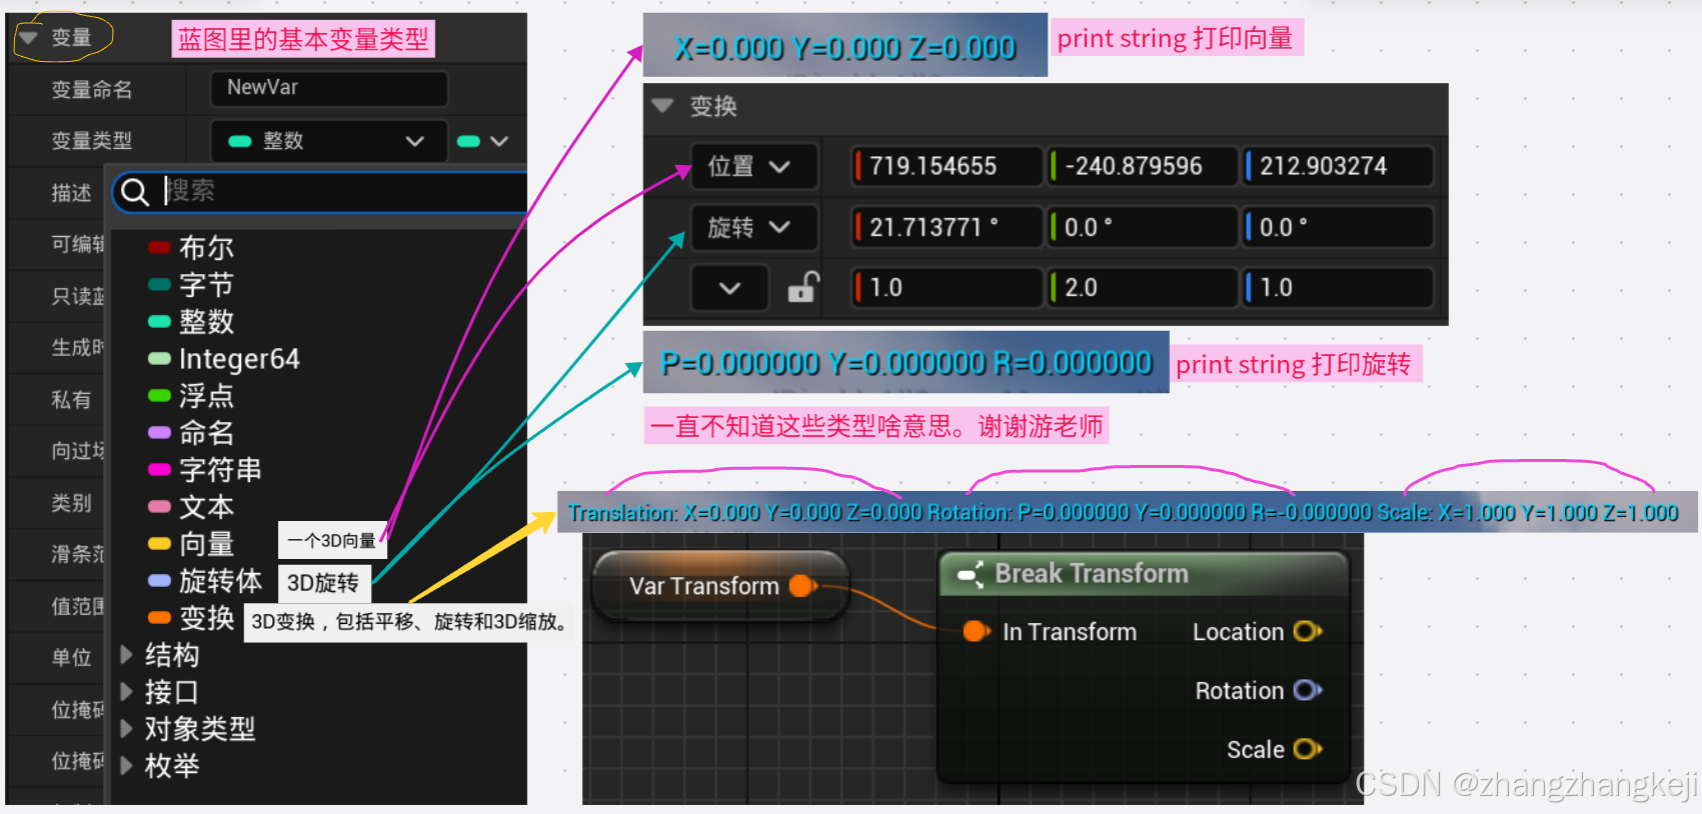
Task: Collapse the 变量 section triangle
Action: 29,38
